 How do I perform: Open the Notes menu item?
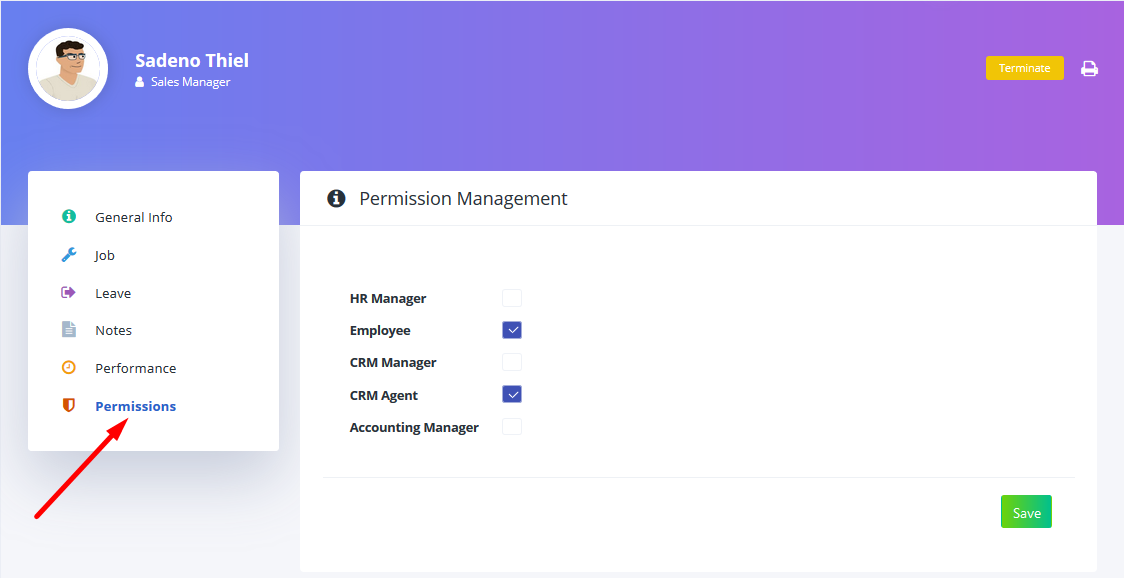(113, 331)
